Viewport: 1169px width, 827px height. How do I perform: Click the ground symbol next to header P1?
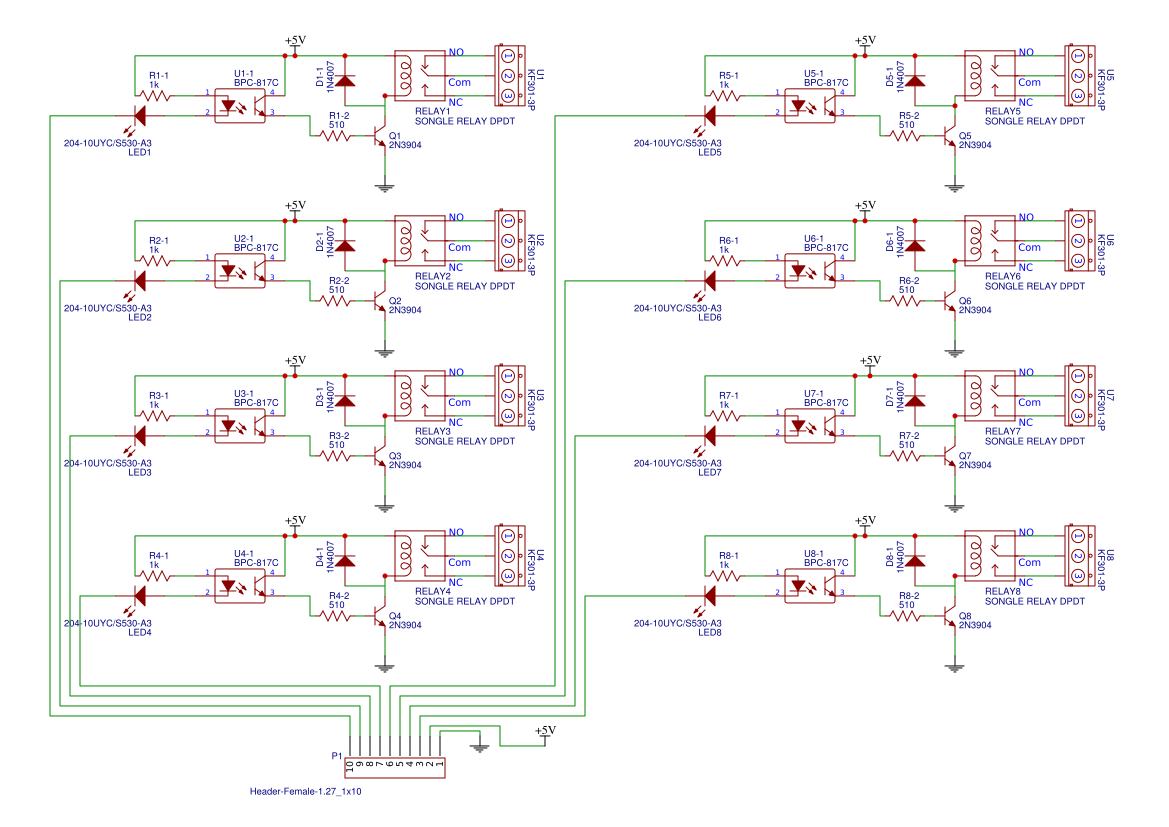(479, 746)
